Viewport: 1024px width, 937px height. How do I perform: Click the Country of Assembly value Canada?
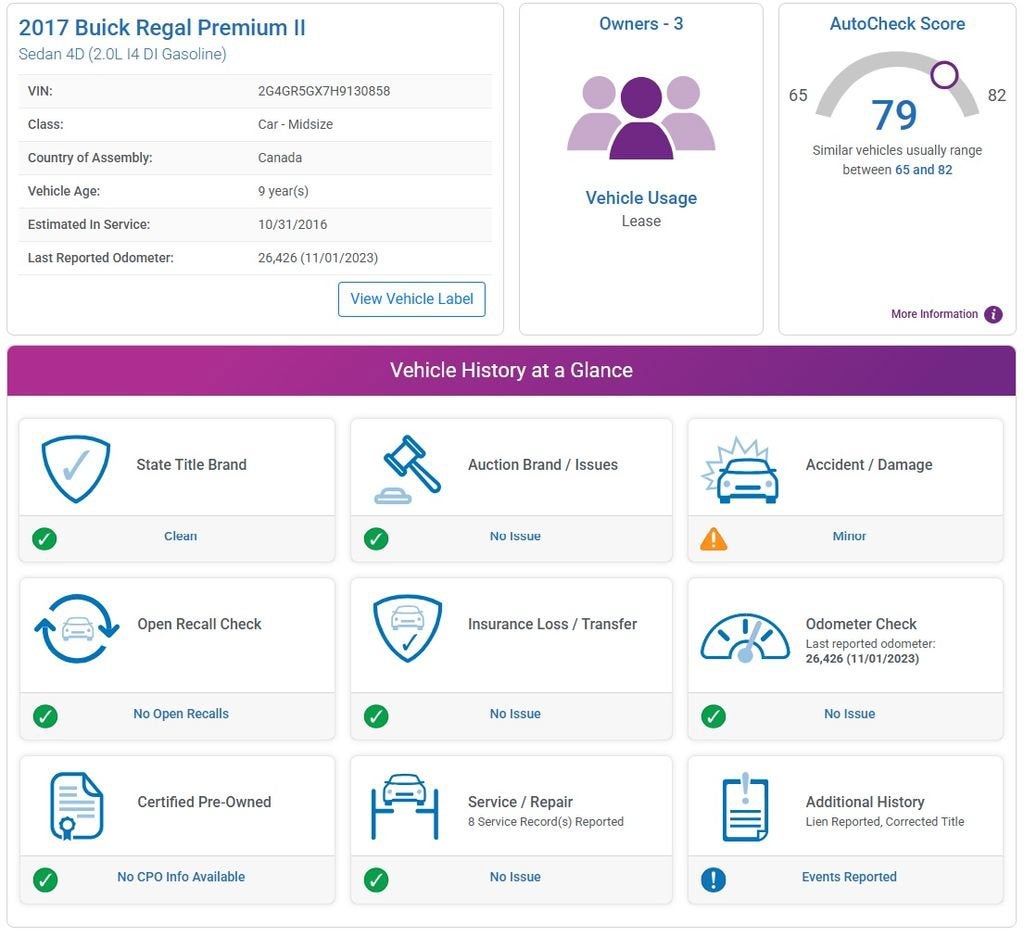(280, 158)
